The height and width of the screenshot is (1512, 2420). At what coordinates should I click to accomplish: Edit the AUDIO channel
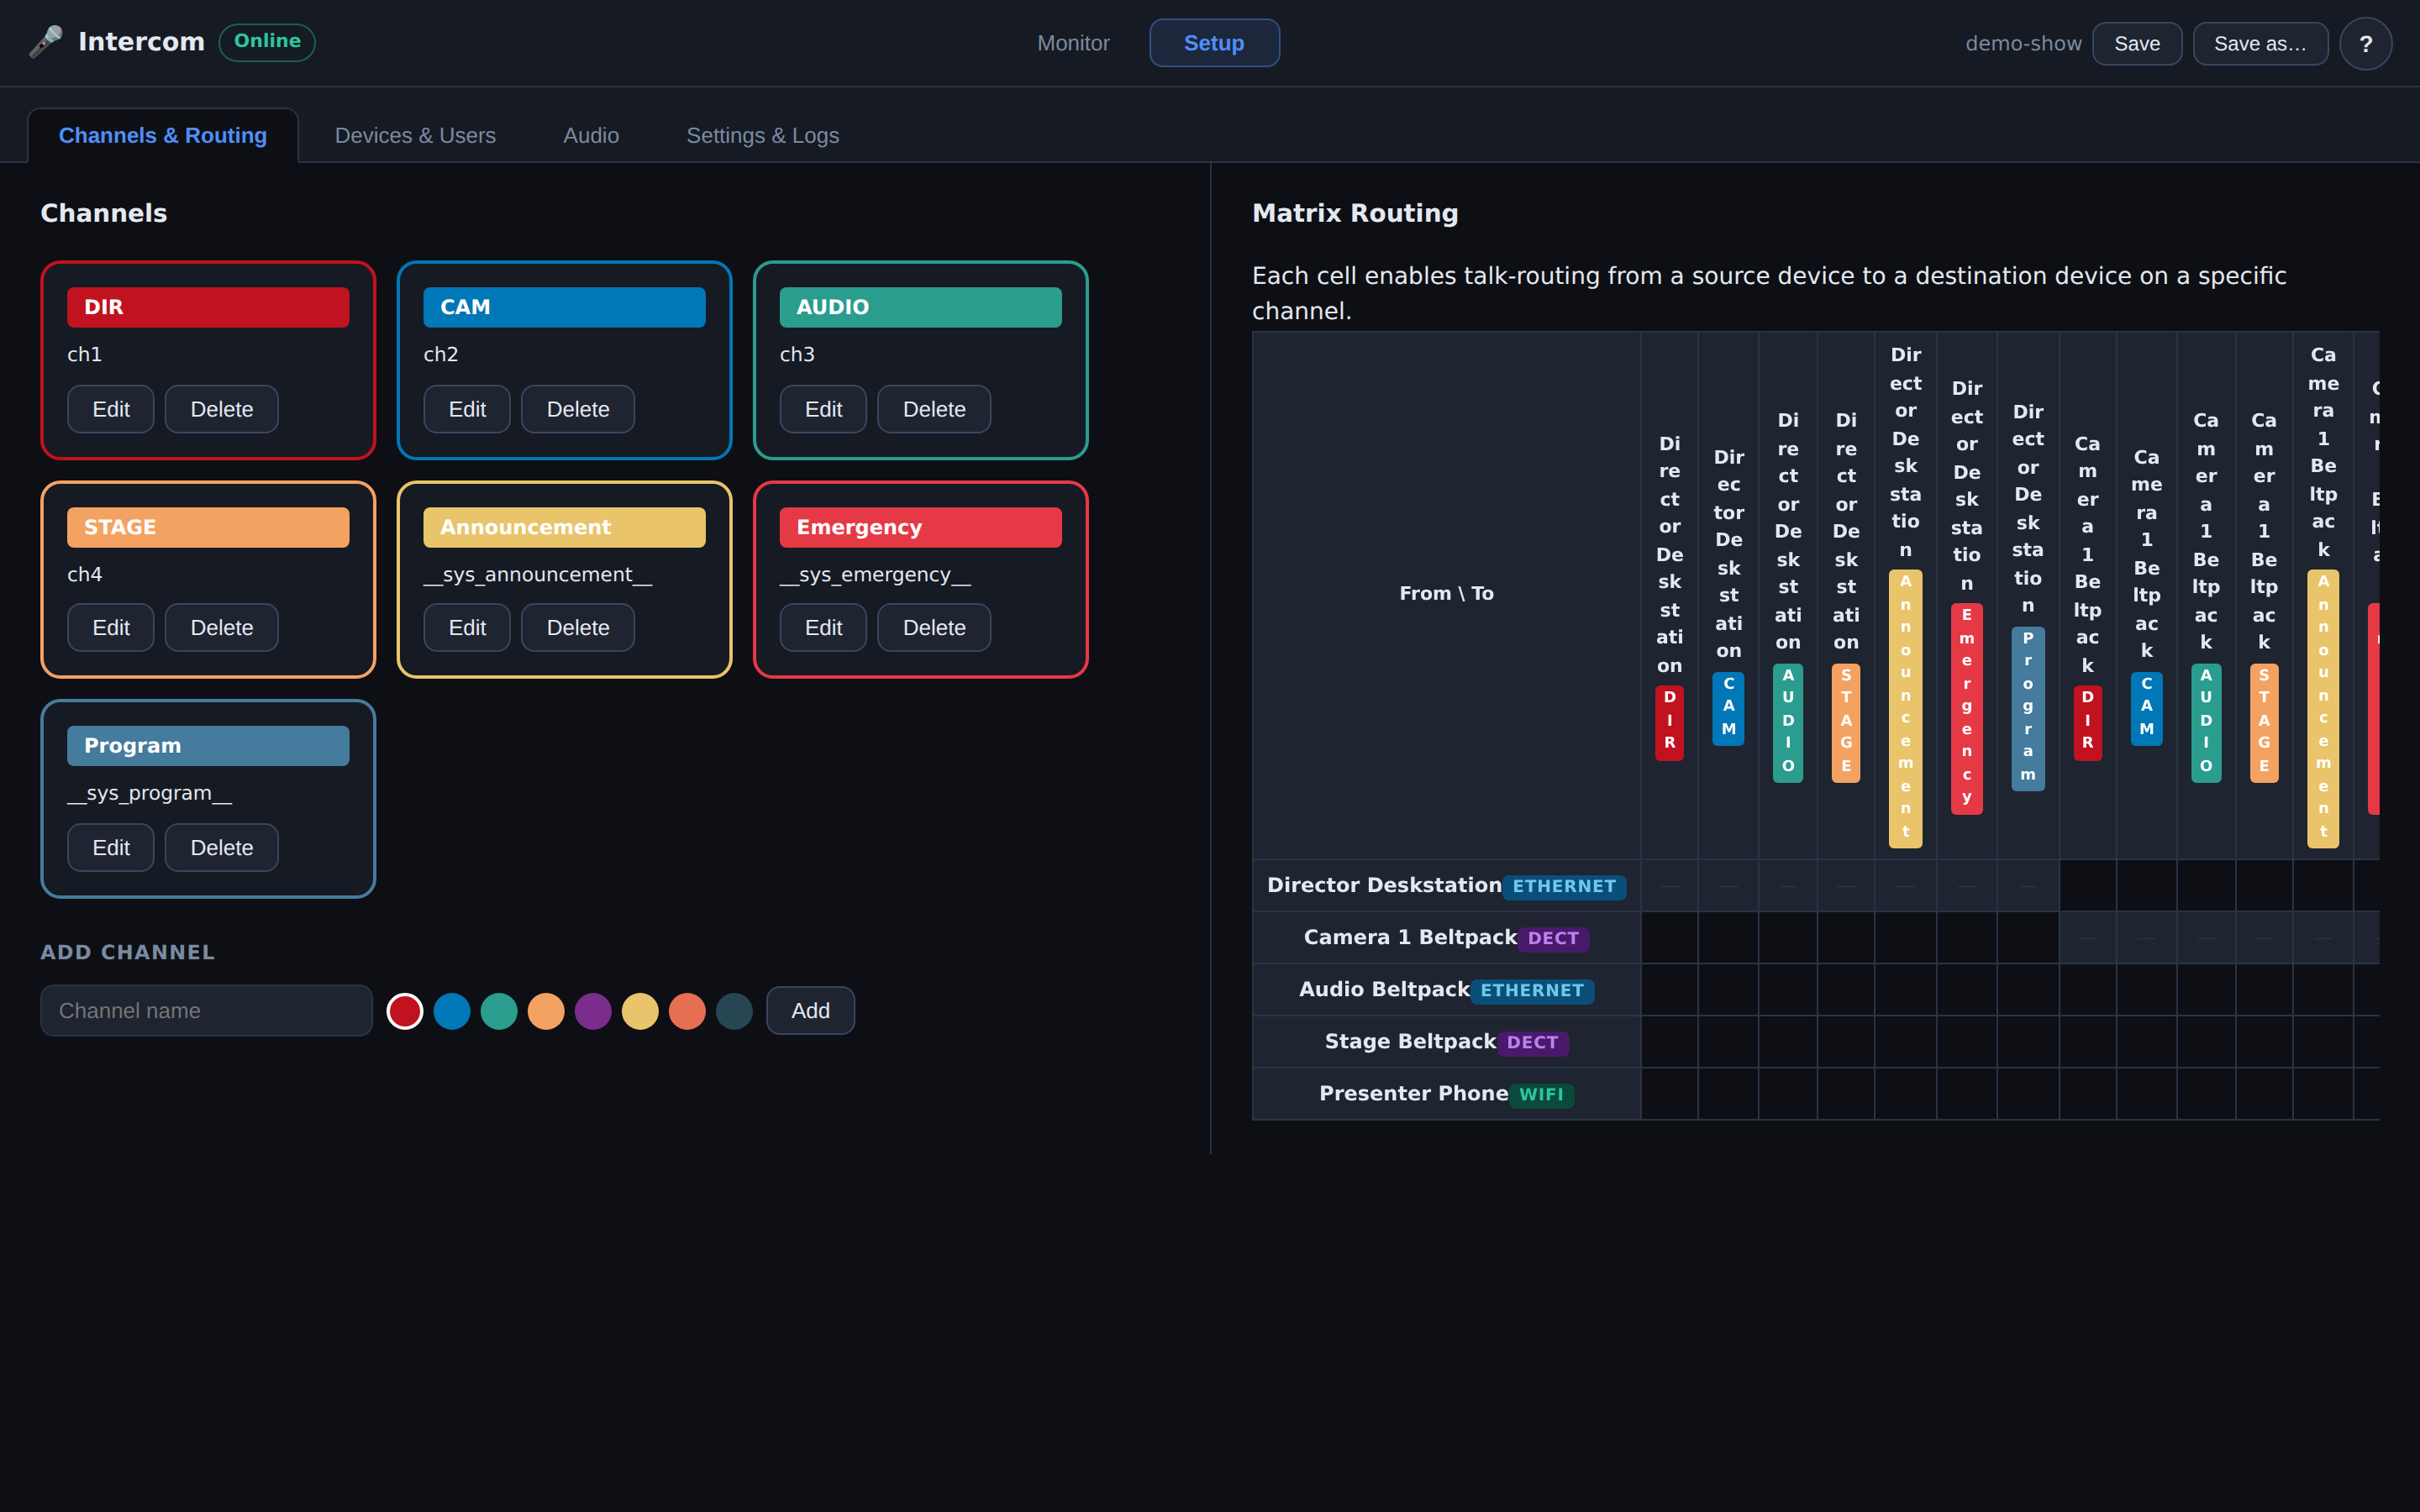tap(823, 409)
